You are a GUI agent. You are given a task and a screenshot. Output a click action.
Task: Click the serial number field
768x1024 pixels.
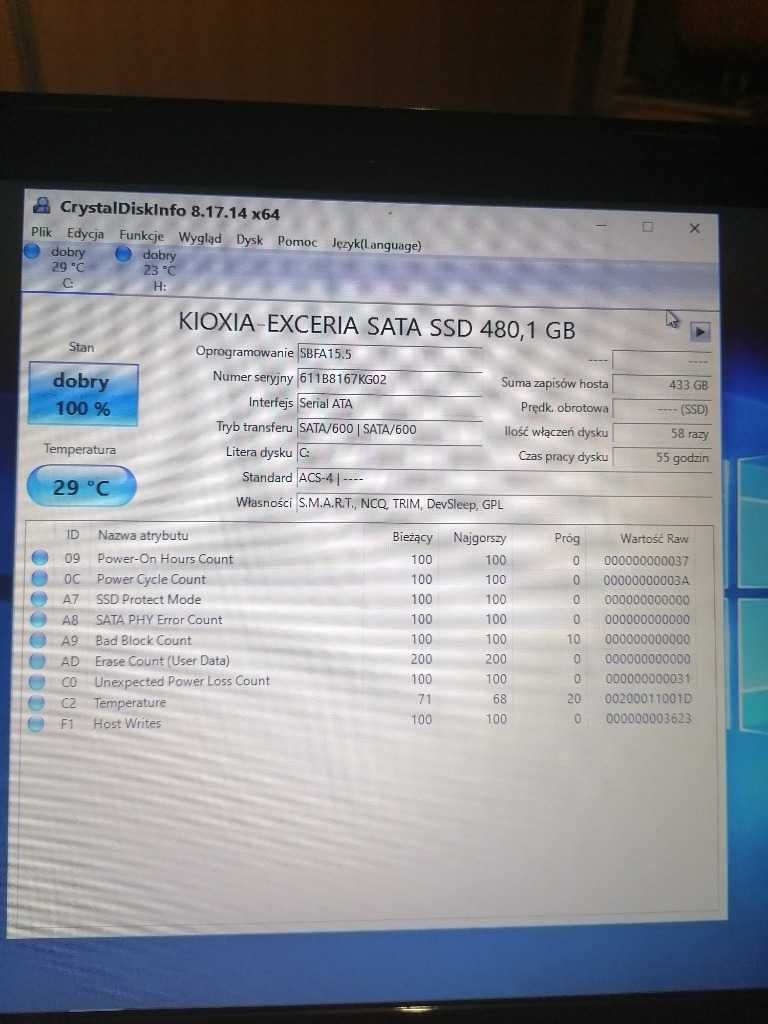389,379
